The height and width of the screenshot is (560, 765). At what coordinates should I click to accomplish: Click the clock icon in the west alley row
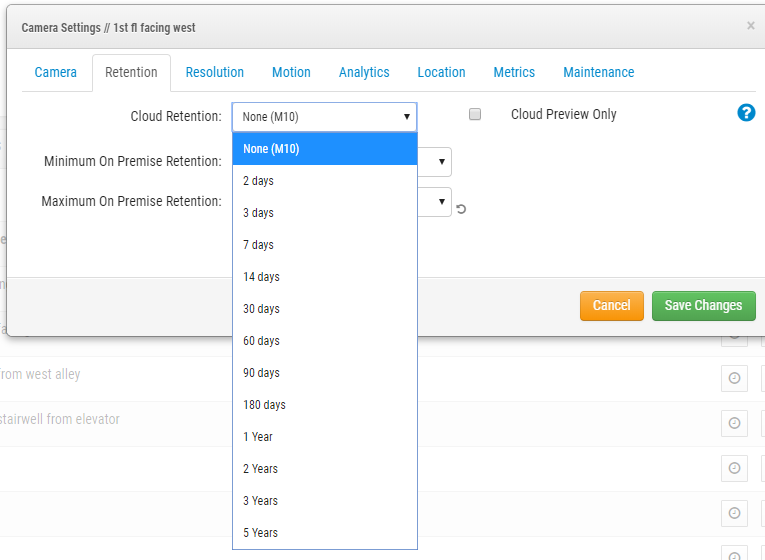[x=734, y=378]
